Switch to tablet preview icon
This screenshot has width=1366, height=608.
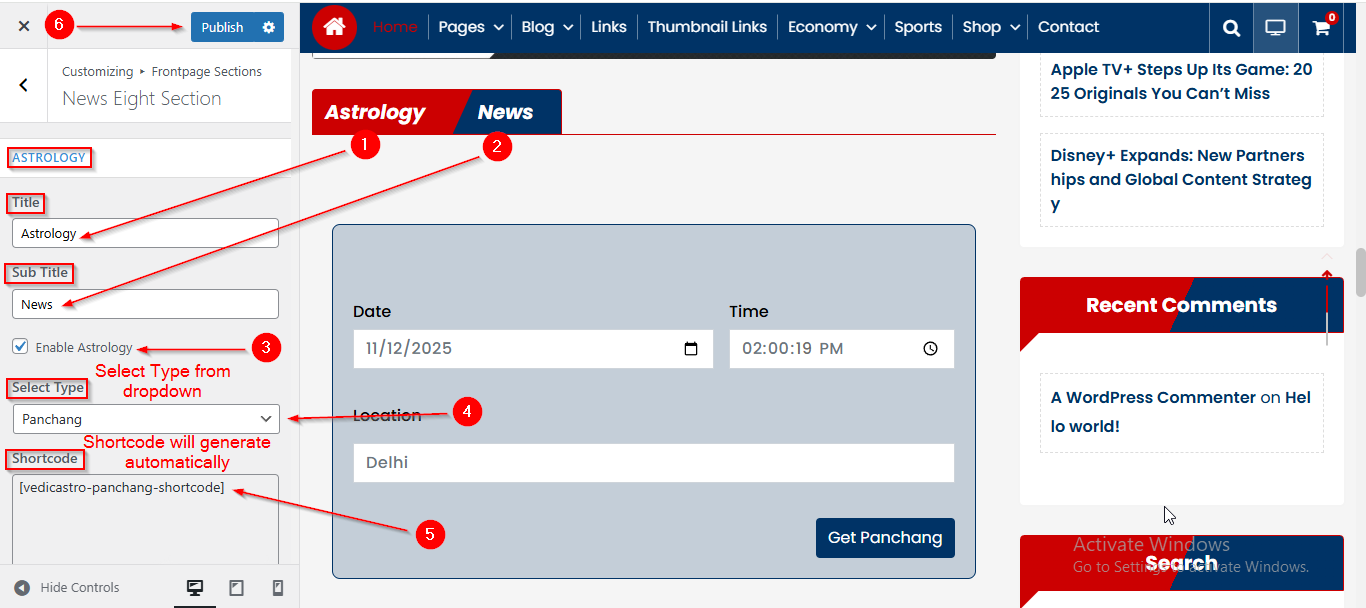(236, 588)
